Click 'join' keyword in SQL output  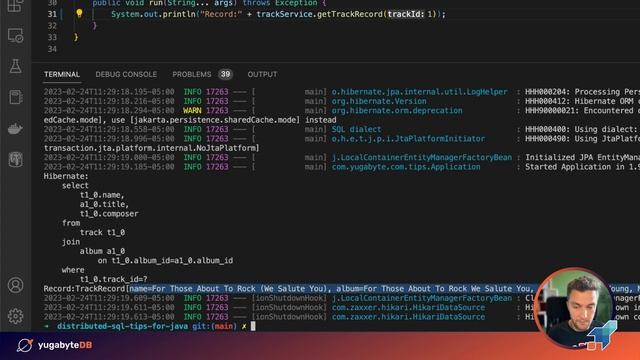pyautogui.click(x=71, y=242)
